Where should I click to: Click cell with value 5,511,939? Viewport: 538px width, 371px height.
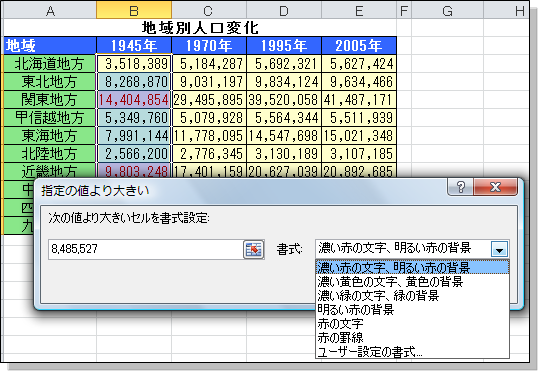tap(359, 118)
